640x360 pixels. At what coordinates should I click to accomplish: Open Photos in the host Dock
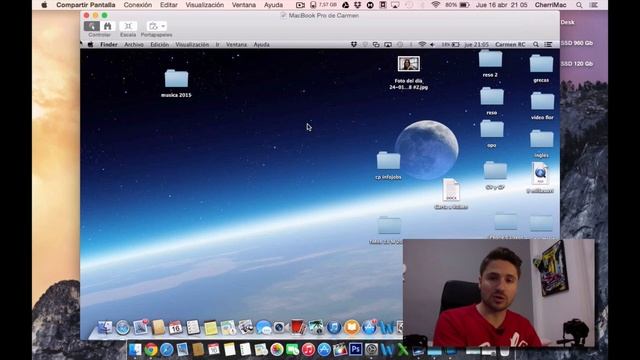pyautogui.click(x=277, y=350)
